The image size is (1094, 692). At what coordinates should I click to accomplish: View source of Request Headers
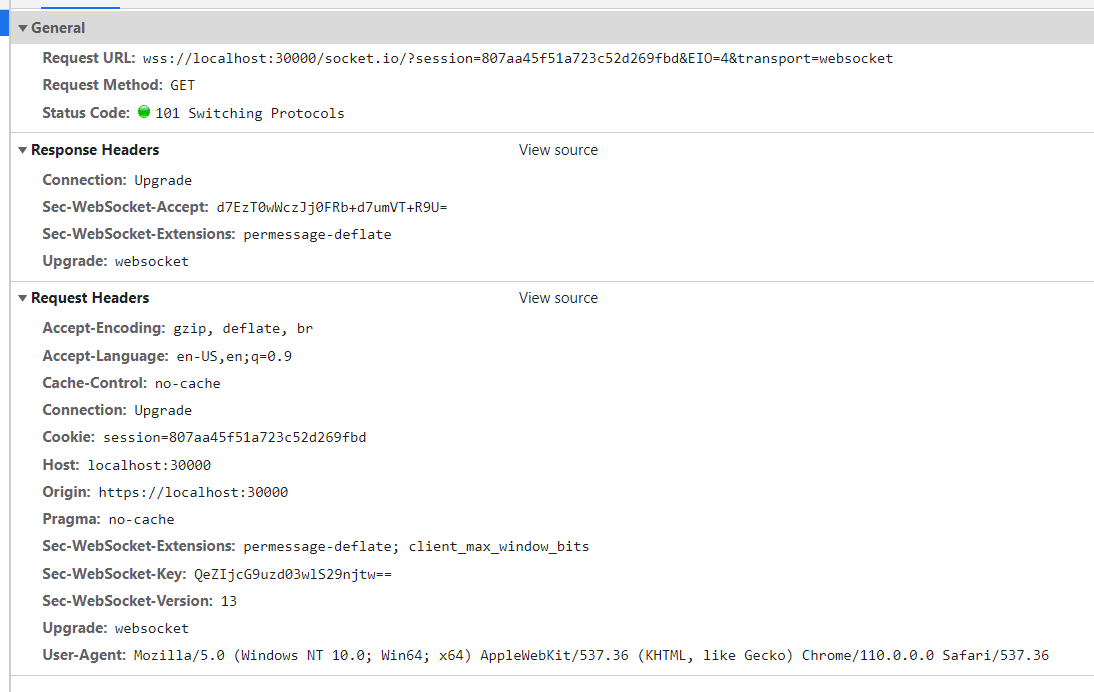557,297
